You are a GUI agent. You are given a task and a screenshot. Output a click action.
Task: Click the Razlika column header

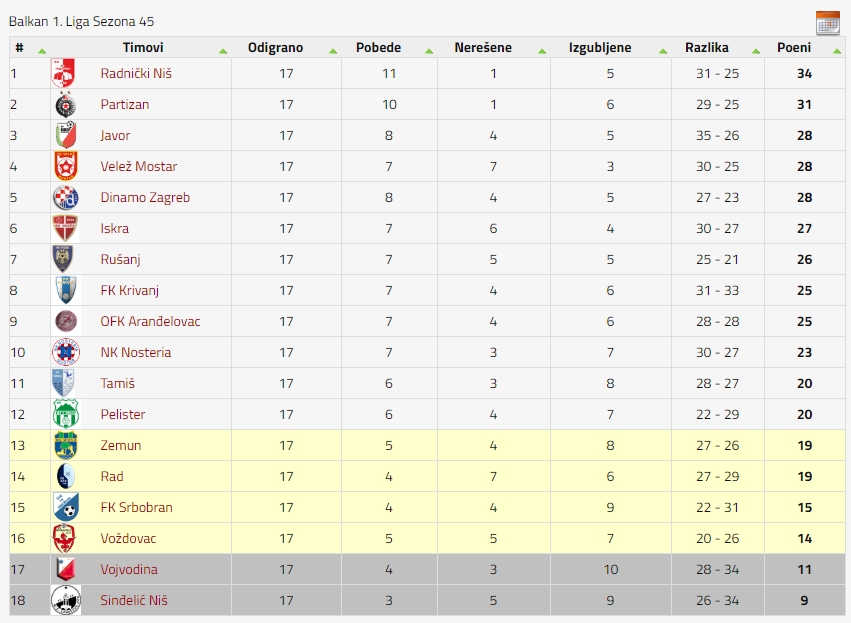[x=706, y=48]
